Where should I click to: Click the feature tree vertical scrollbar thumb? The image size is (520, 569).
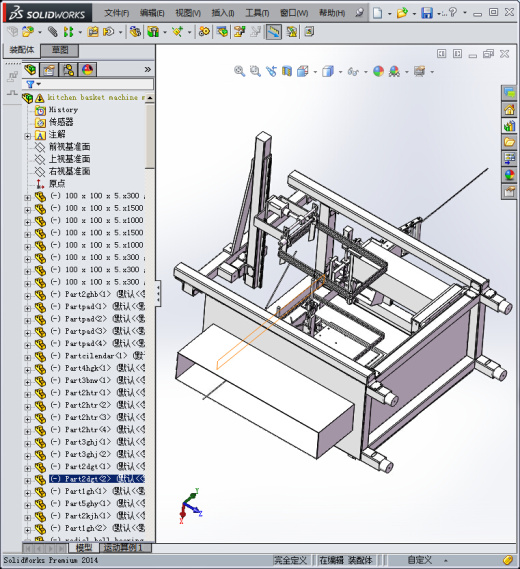click(150, 136)
